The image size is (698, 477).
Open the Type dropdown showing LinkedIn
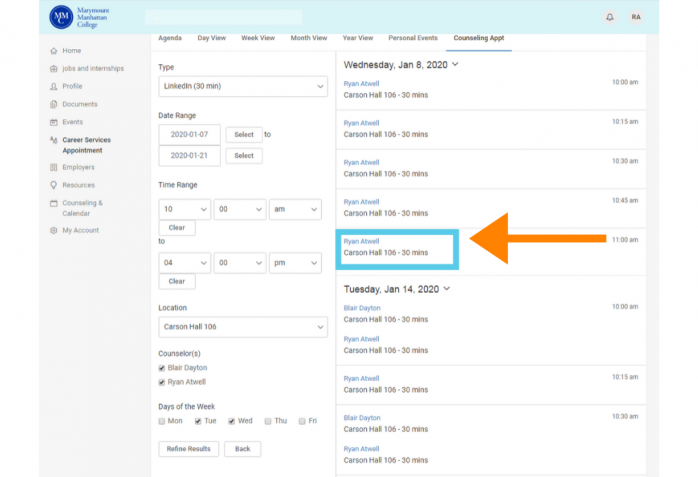click(242, 86)
